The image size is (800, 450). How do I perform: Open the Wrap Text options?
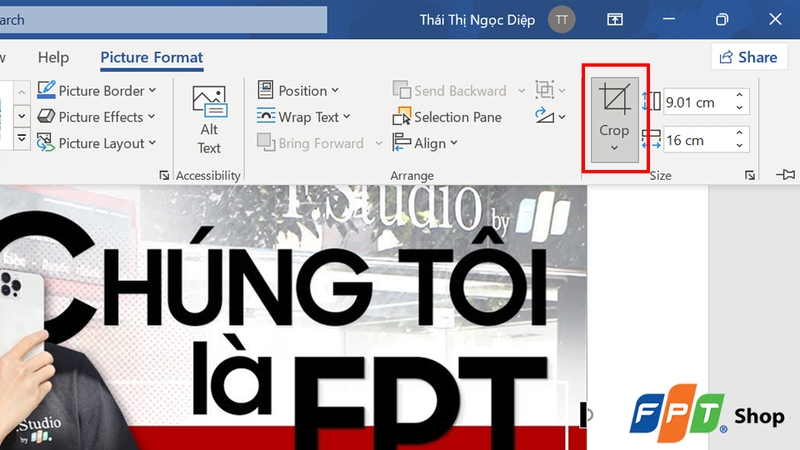[304, 117]
